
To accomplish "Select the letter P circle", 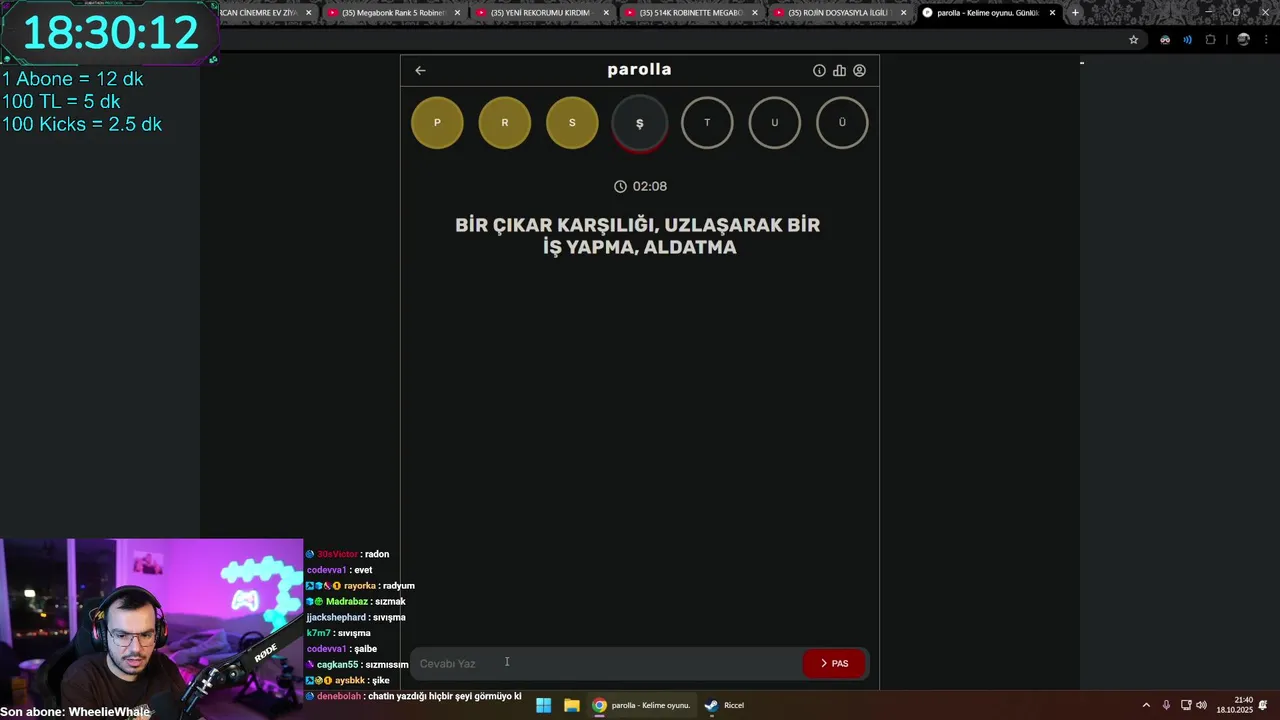I will pyautogui.click(x=437, y=123).
